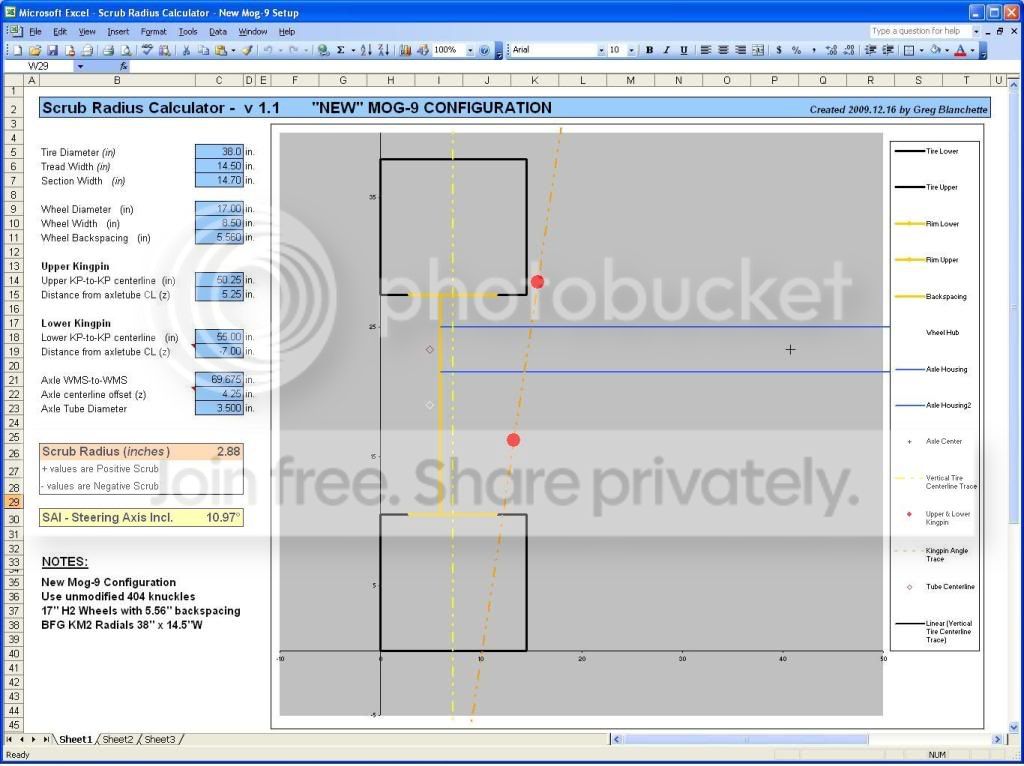Click the AutoSum sigma icon
The width and height of the screenshot is (1024, 766).
tap(340, 50)
